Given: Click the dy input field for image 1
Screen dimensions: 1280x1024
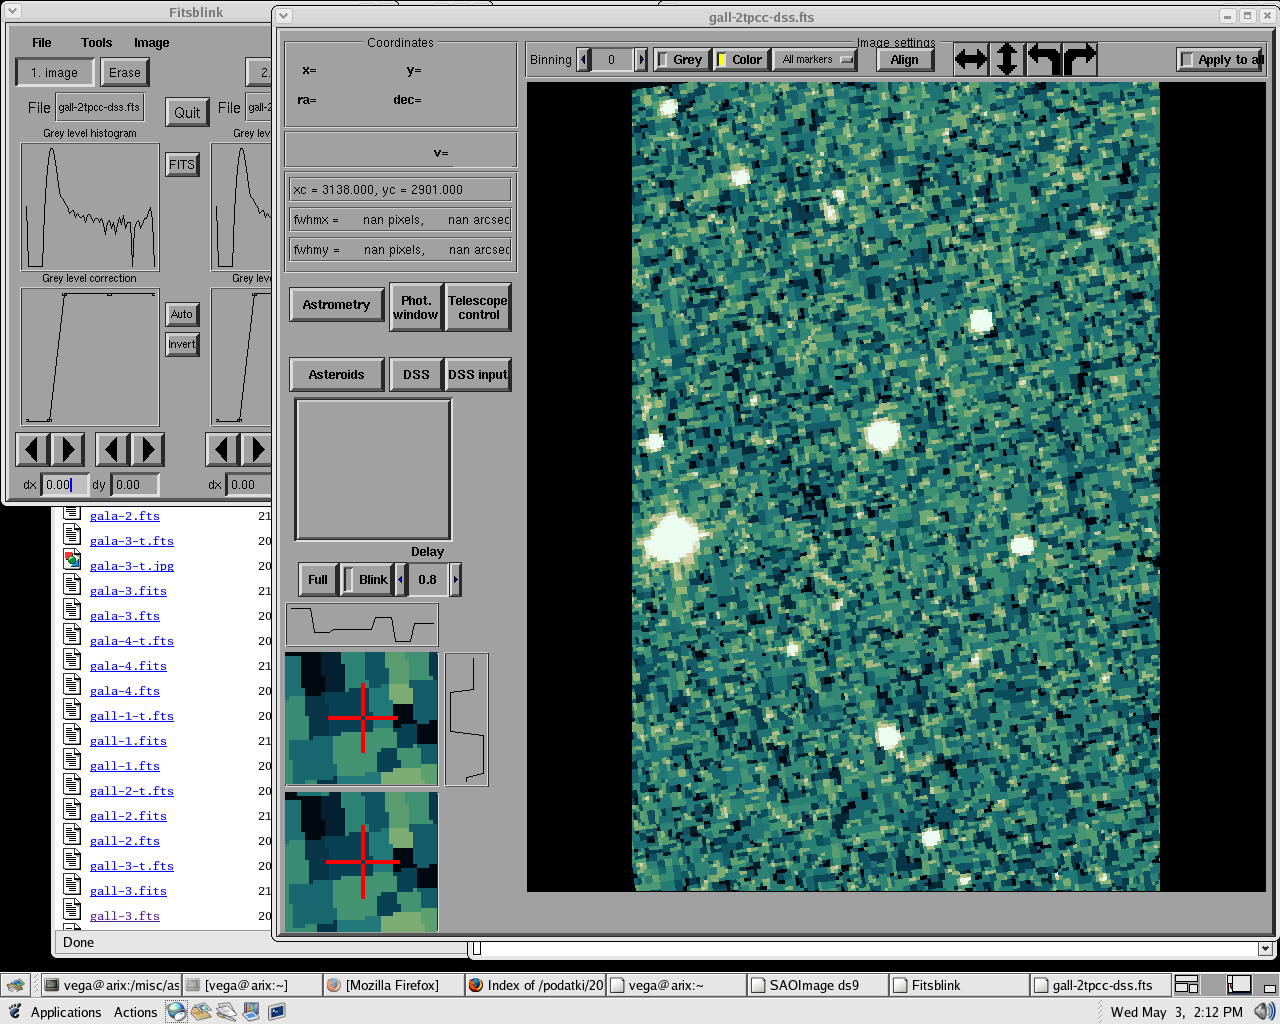Looking at the screenshot, I should click(x=134, y=485).
